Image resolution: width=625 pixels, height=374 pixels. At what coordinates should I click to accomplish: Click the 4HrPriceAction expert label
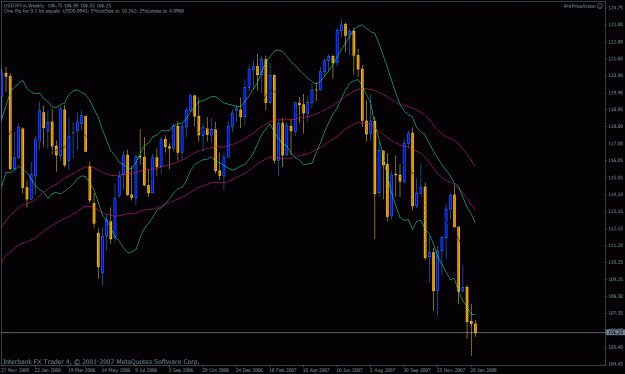(x=580, y=6)
